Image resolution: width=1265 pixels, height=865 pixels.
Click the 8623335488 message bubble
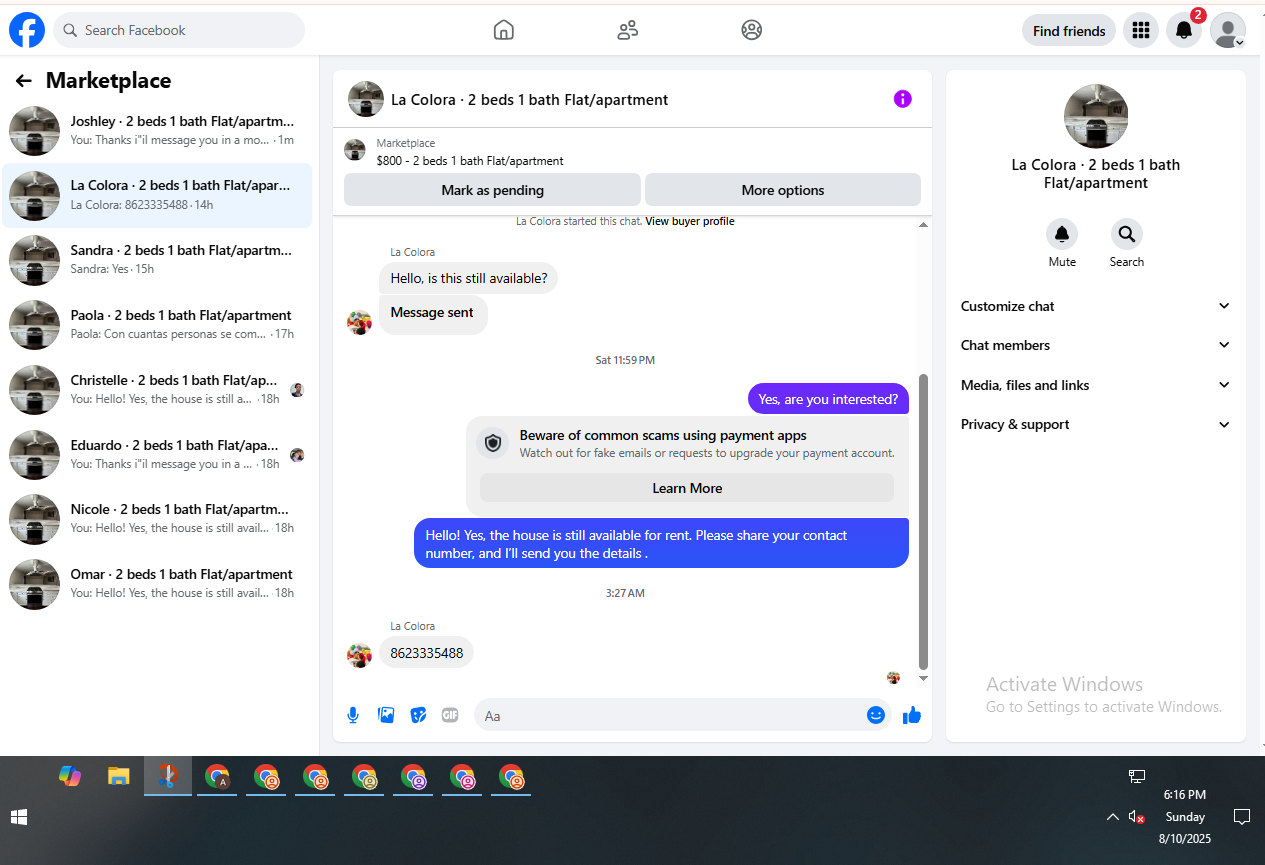click(427, 653)
